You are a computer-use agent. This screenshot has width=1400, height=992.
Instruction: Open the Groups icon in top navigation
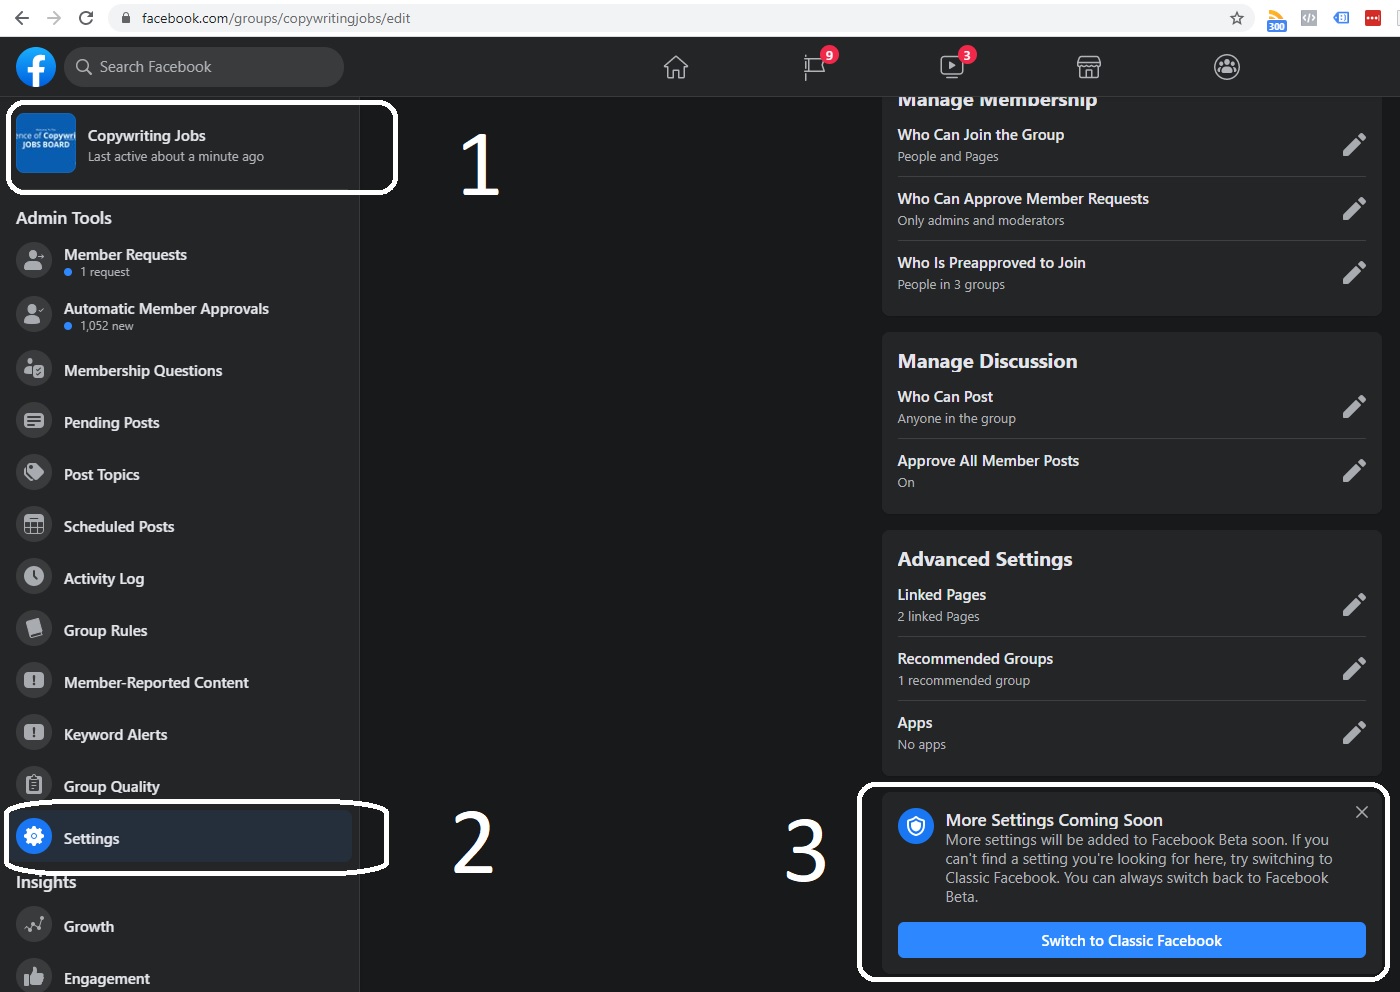(x=1227, y=67)
